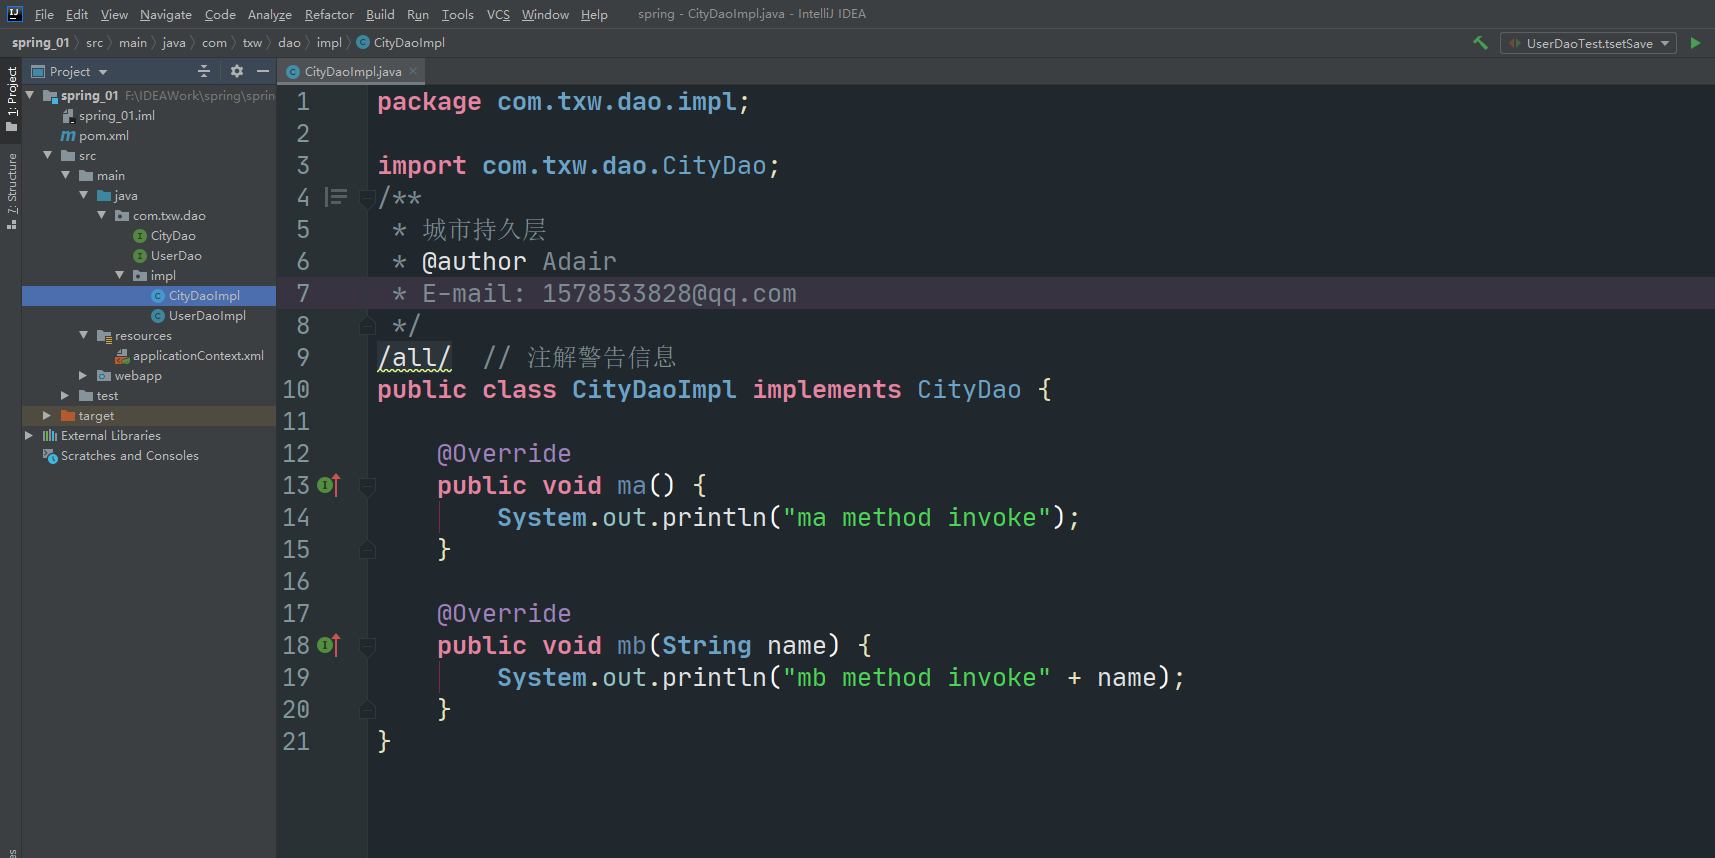
Task: Open Project panel settings gear
Action: point(237,71)
